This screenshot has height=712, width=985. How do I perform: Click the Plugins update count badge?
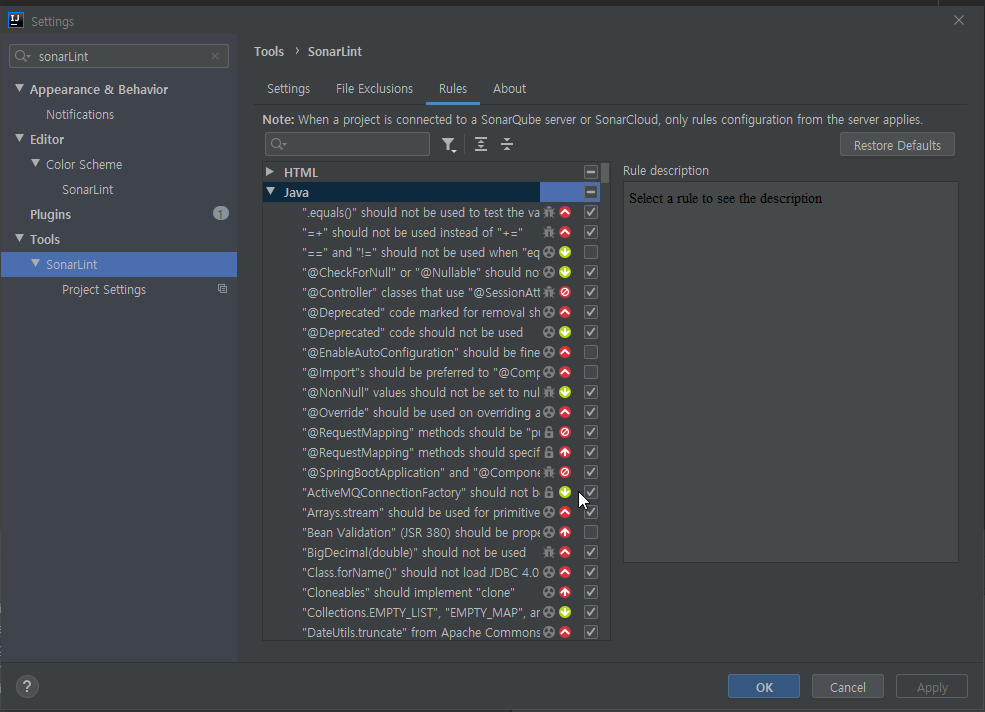220,214
